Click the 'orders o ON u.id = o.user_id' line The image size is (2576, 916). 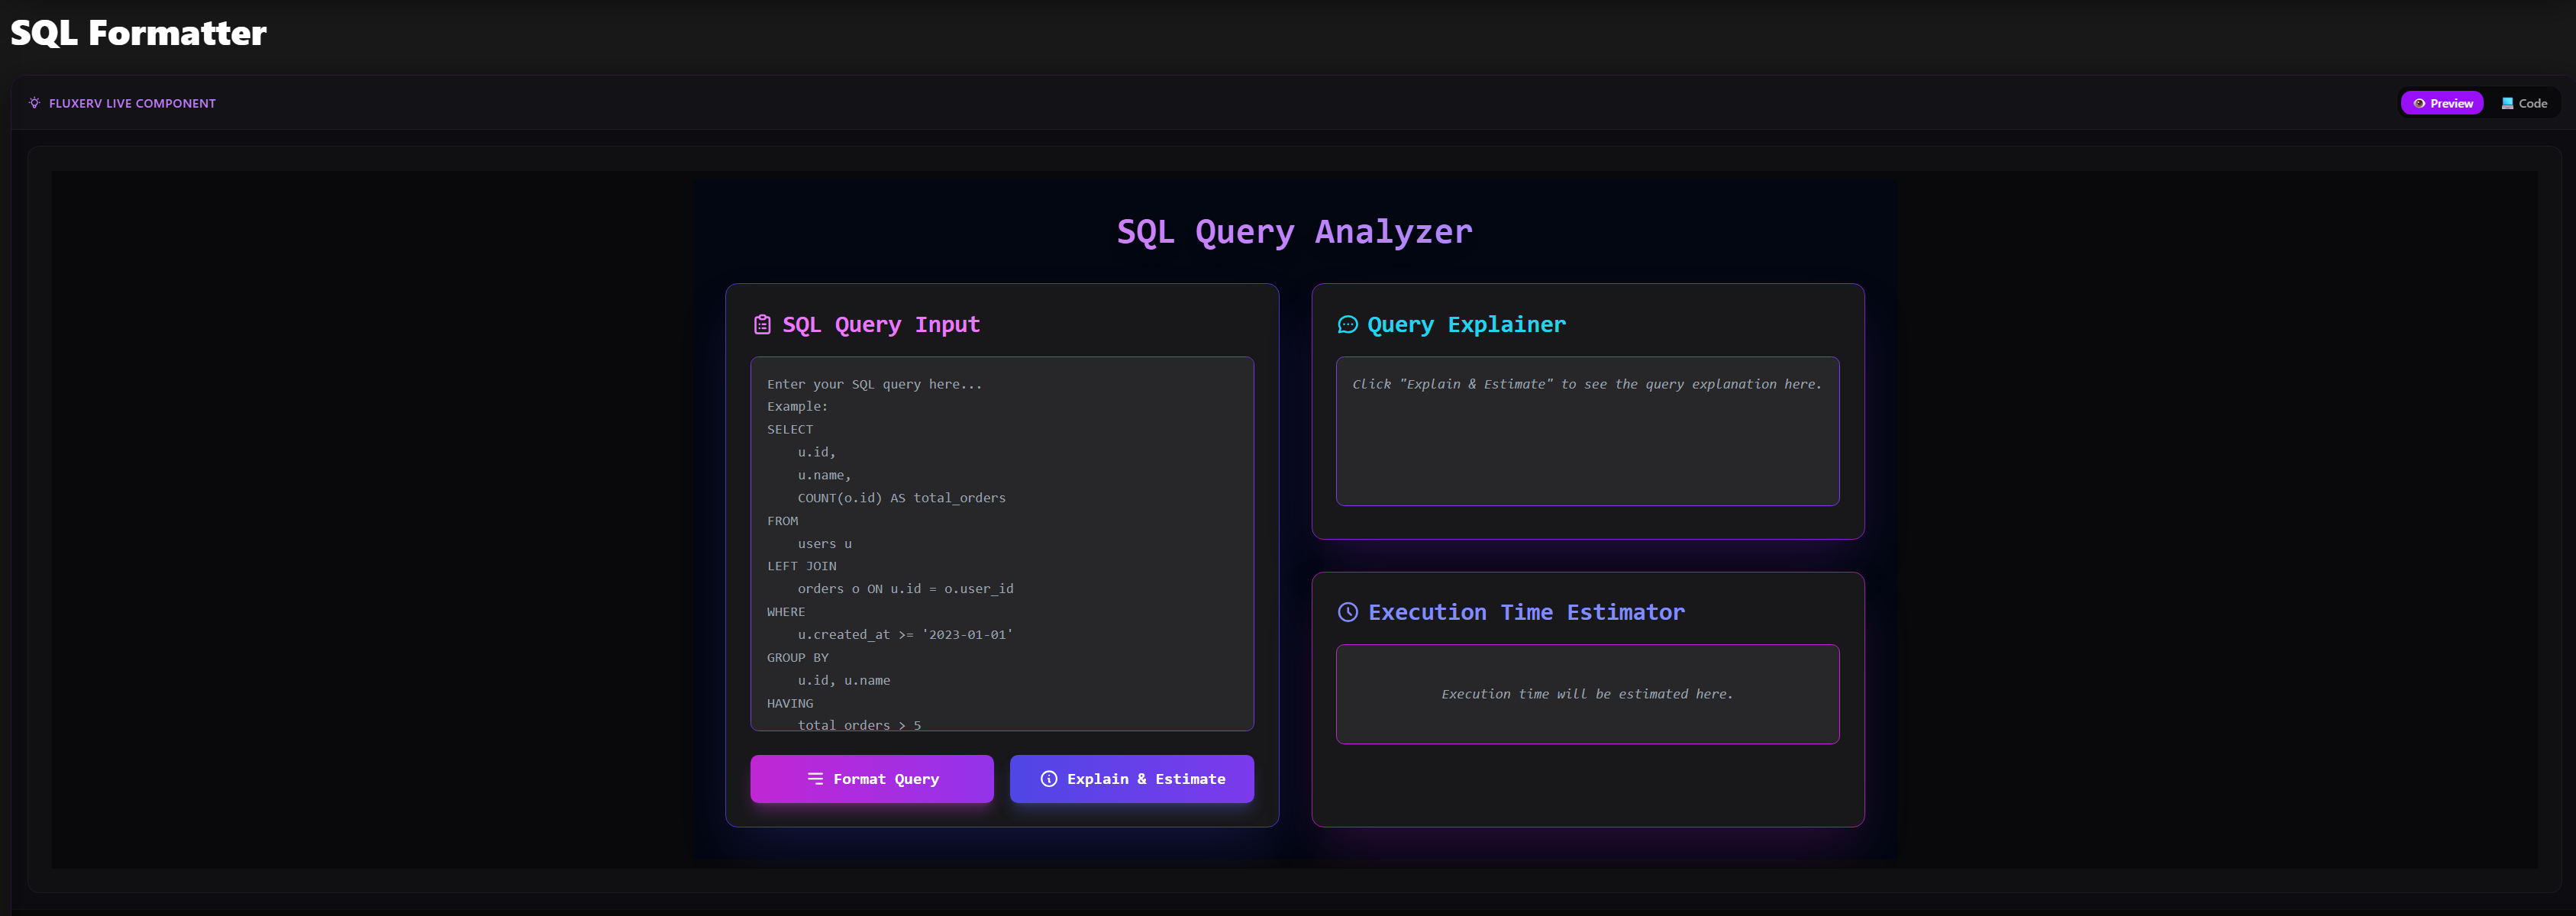click(x=905, y=589)
